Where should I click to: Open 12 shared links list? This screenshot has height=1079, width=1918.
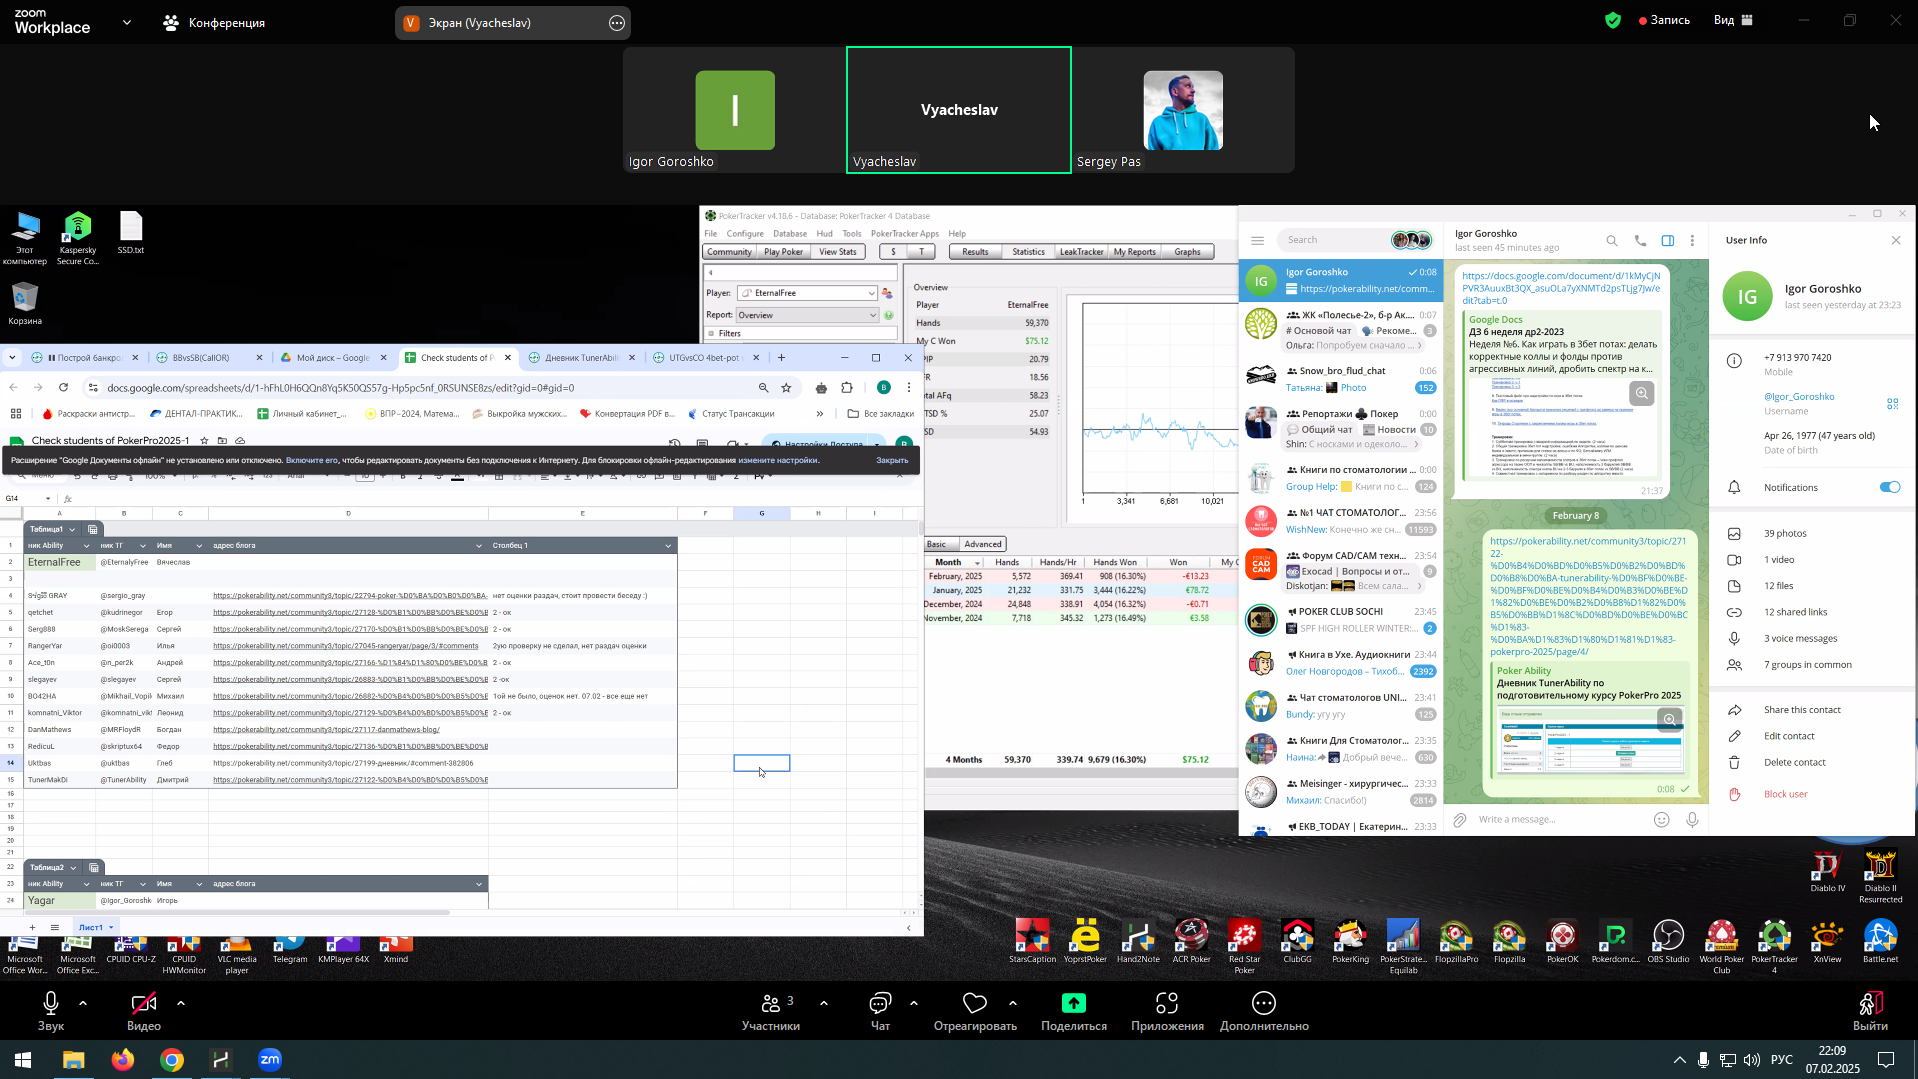1794,612
